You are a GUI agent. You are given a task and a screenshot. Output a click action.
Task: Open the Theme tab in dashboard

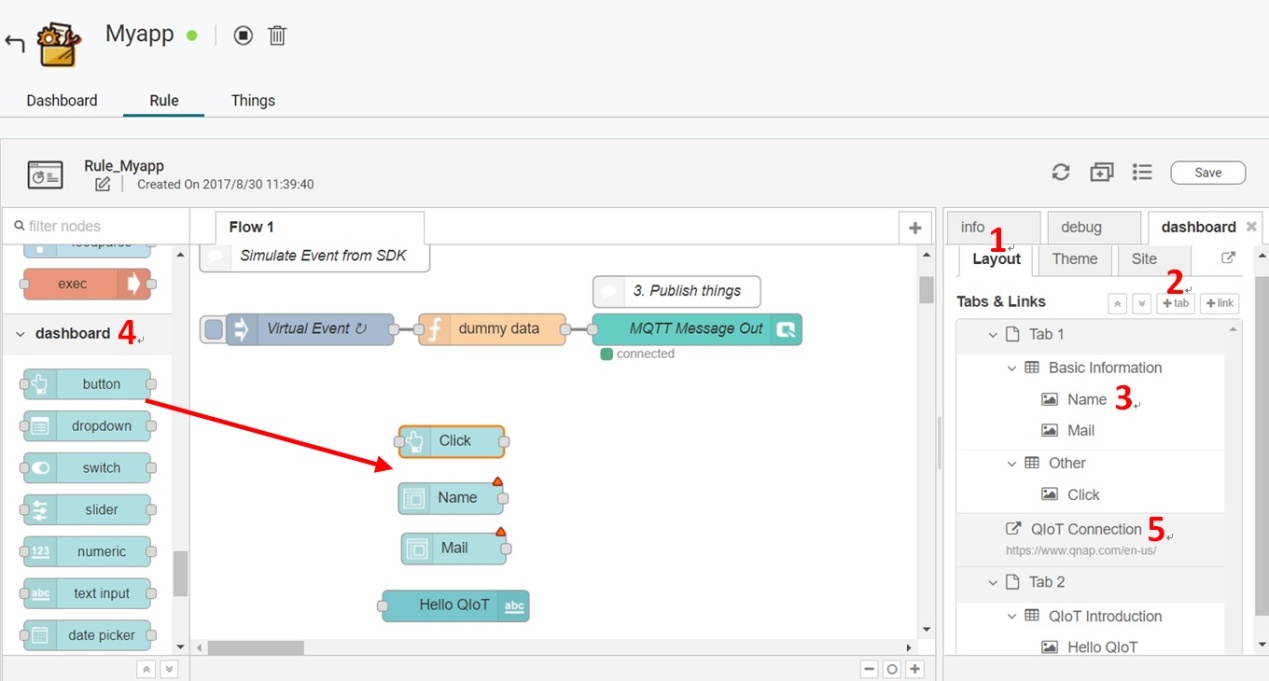1074,259
